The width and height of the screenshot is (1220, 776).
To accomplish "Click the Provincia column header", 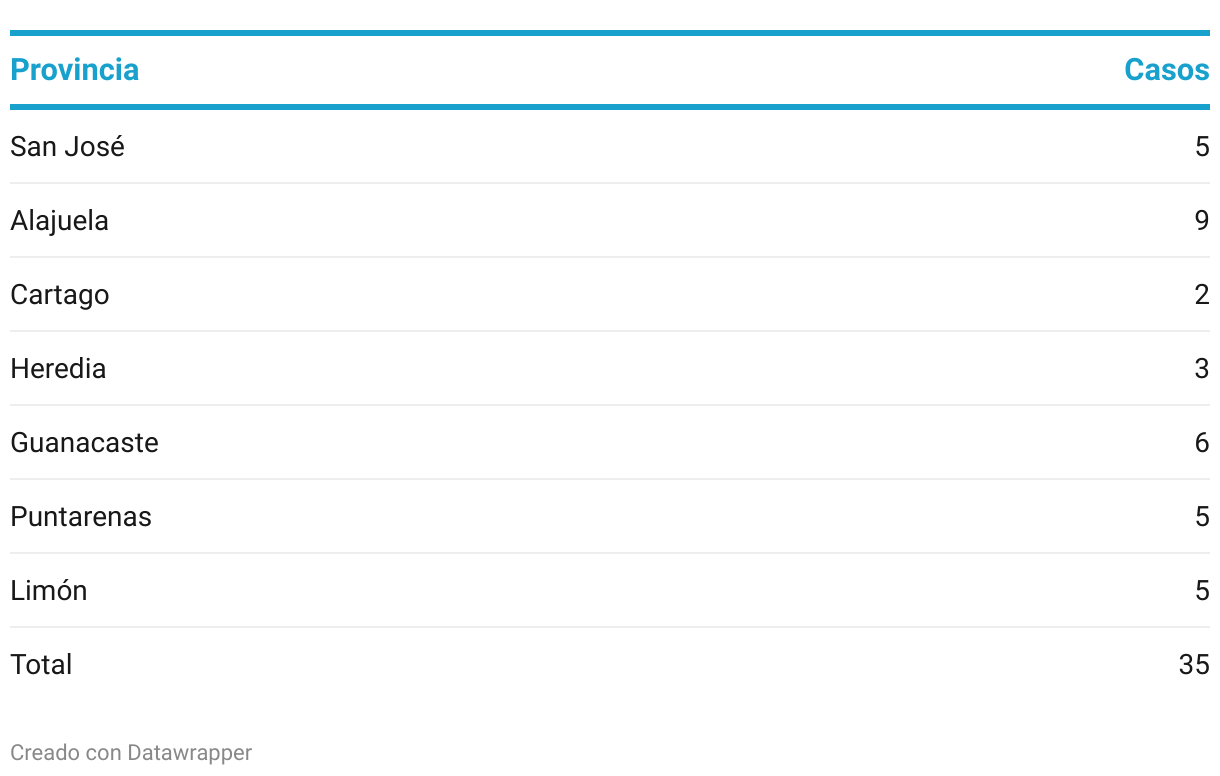I will [x=74, y=70].
